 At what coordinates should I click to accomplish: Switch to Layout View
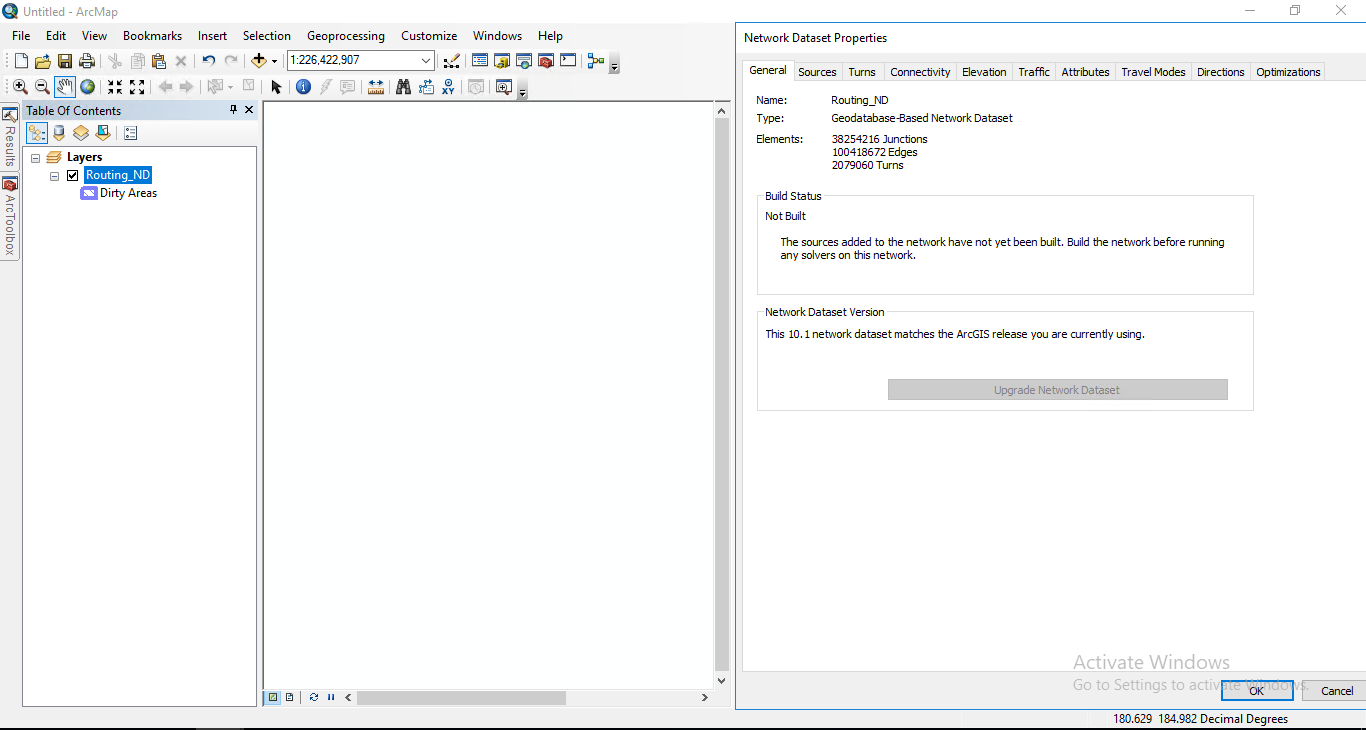(289, 697)
